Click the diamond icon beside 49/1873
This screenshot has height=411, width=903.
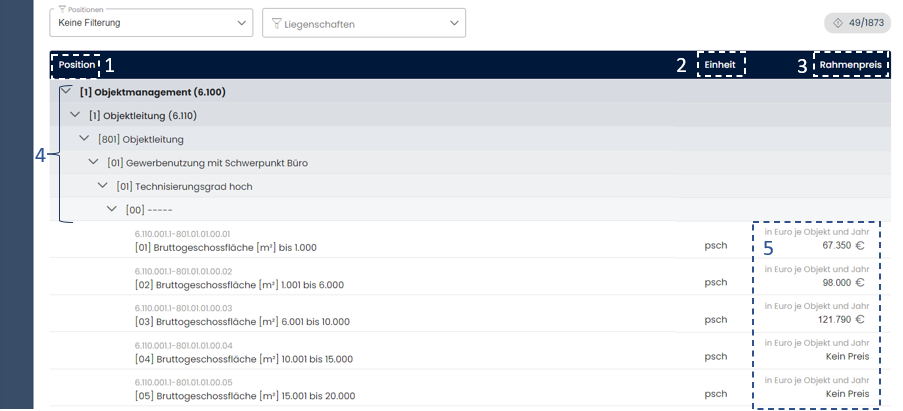836,23
